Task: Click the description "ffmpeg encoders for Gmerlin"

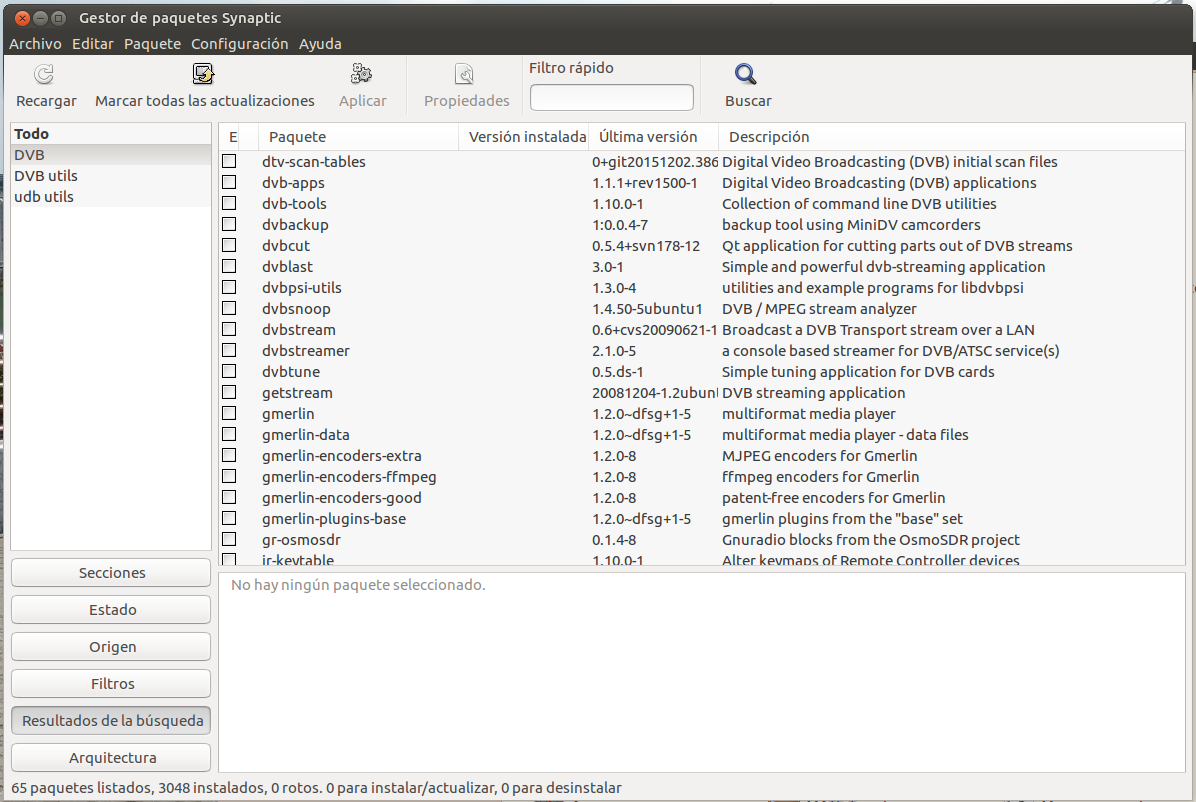Action: pyautogui.click(x=820, y=477)
